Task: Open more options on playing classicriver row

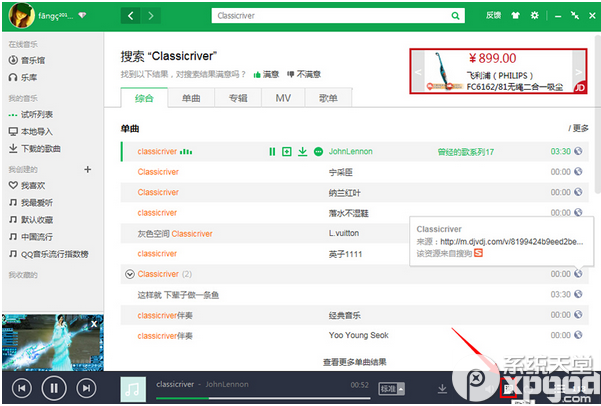Action: pos(318,151)
